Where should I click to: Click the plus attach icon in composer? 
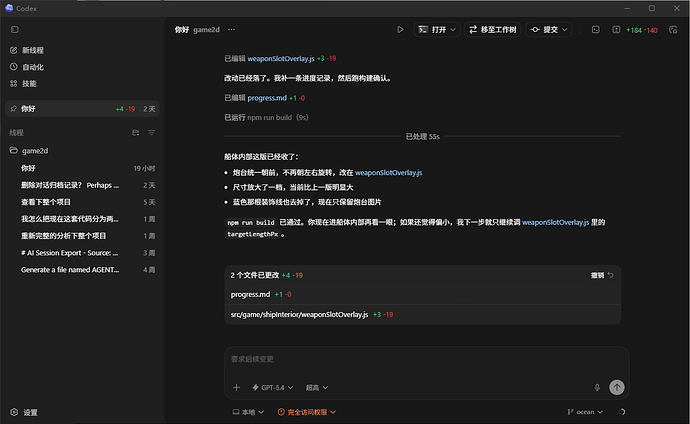[236, 387]
